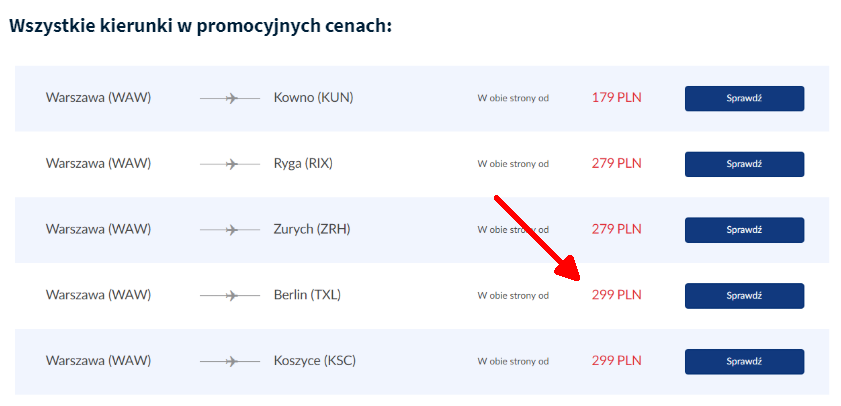
Task: Click the airplane icon in the Zurych row
Action: [x=229, y=230]
